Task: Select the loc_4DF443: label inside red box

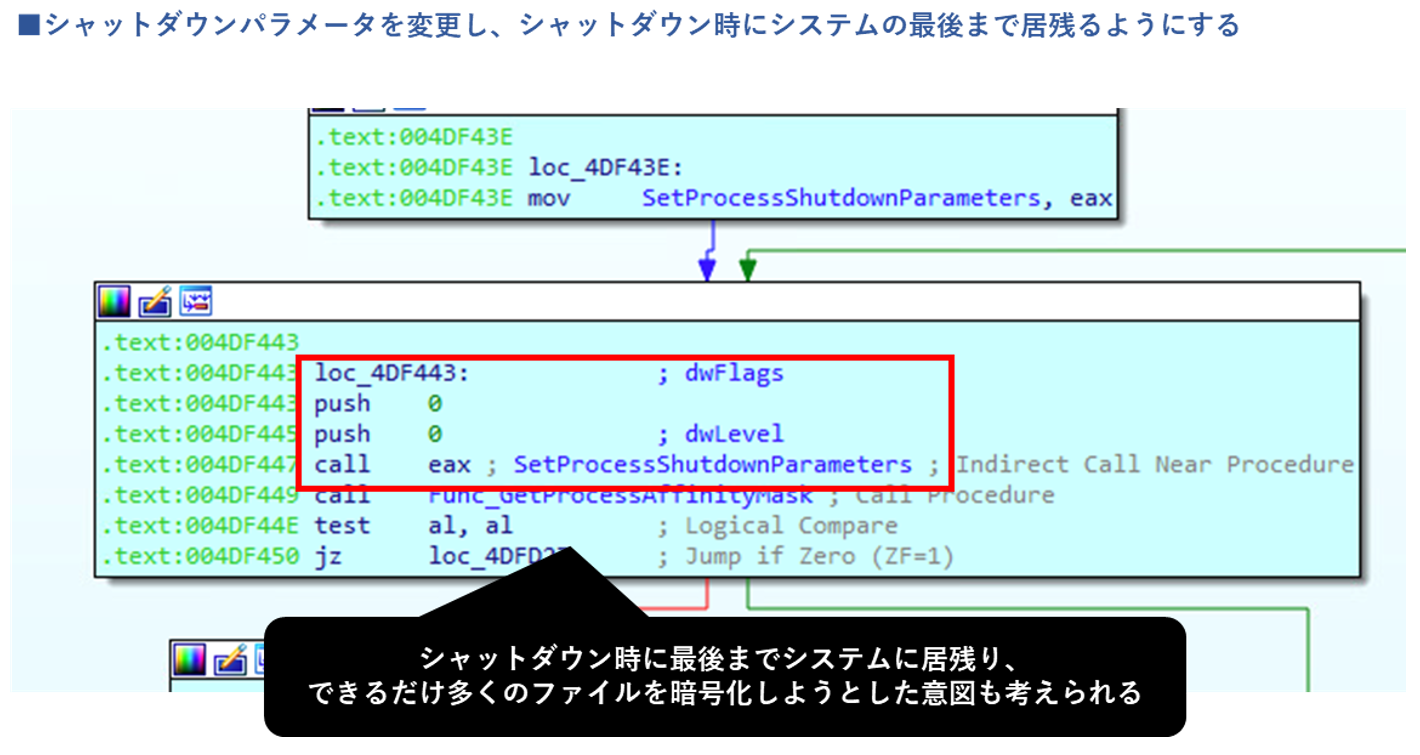Action: pos(391,374)
